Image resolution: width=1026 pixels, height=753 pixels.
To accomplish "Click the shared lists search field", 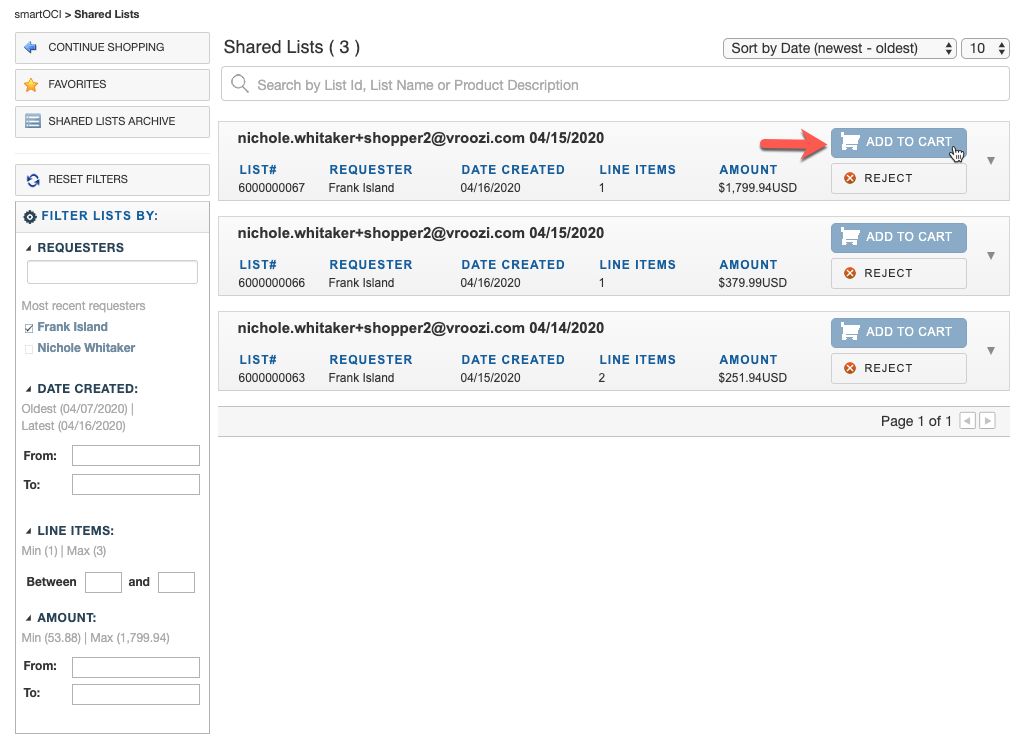I will point(615,84).
